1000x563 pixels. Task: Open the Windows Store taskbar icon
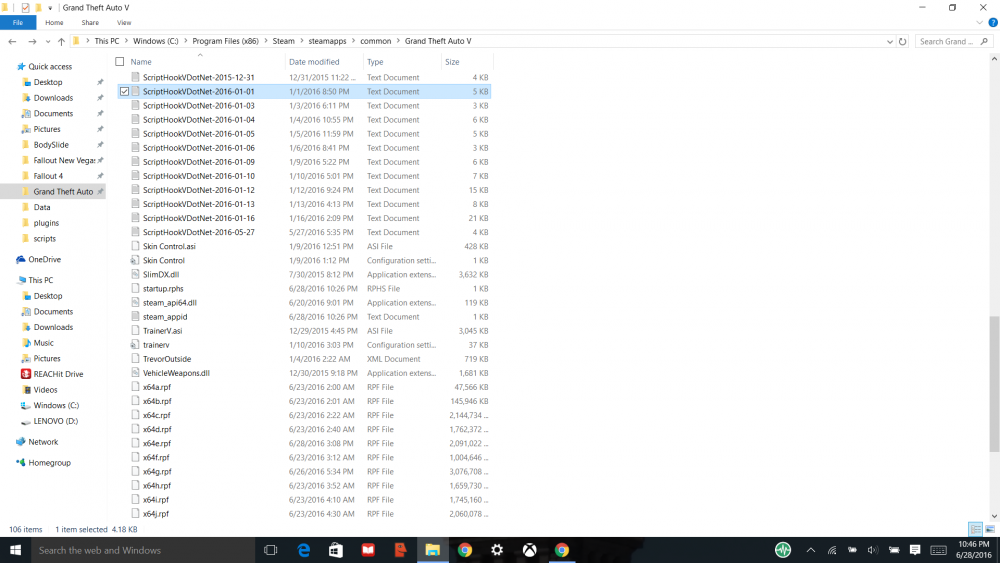[x=336, y=550]
